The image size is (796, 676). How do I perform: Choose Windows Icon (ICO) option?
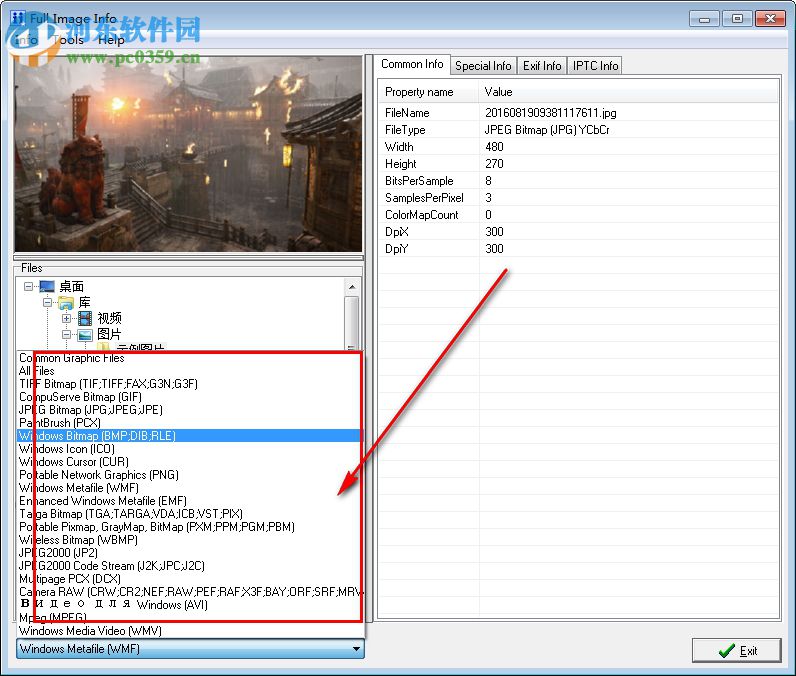coord(190,449)
